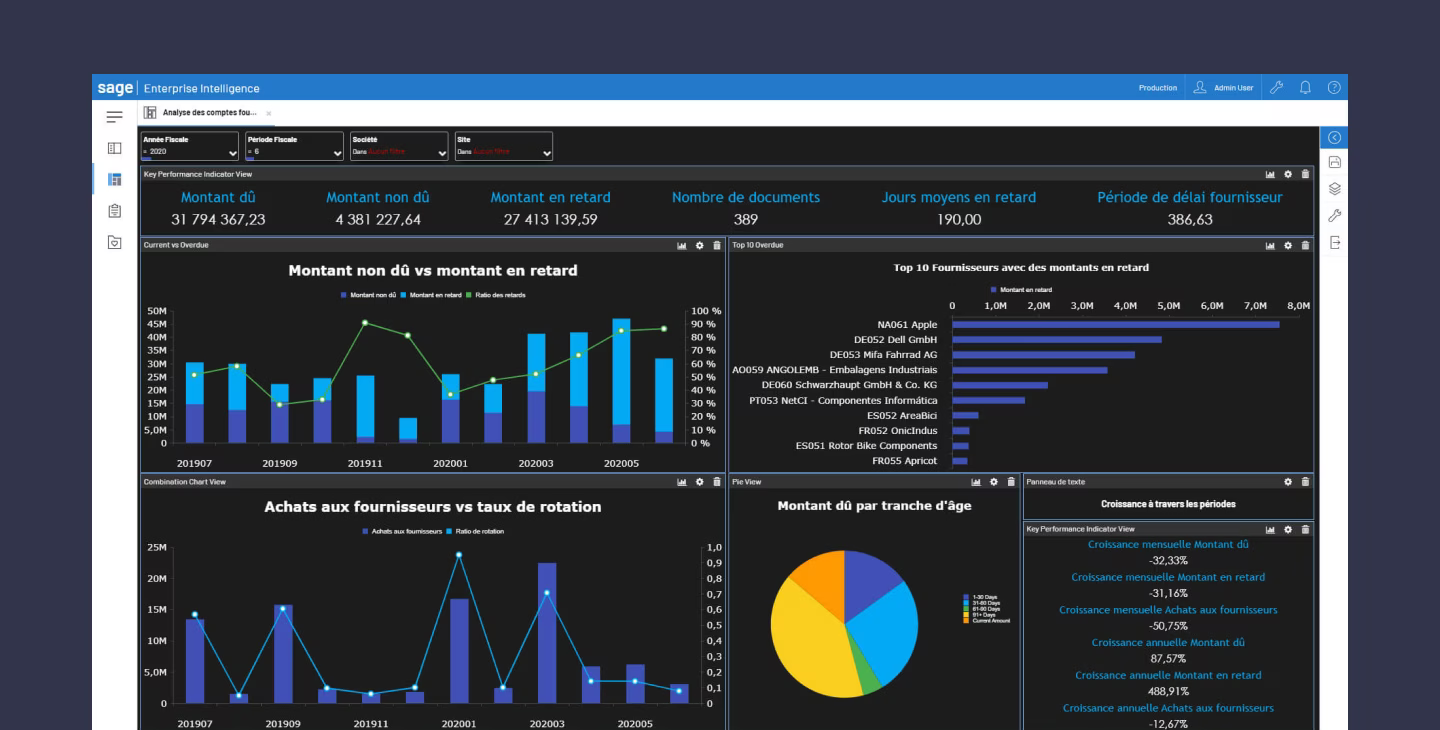The width and height of the screenshot is (1440, 730).
Task: Open the hamburger navigation menu
Action: pyautogui.click(x=114, y=117)
